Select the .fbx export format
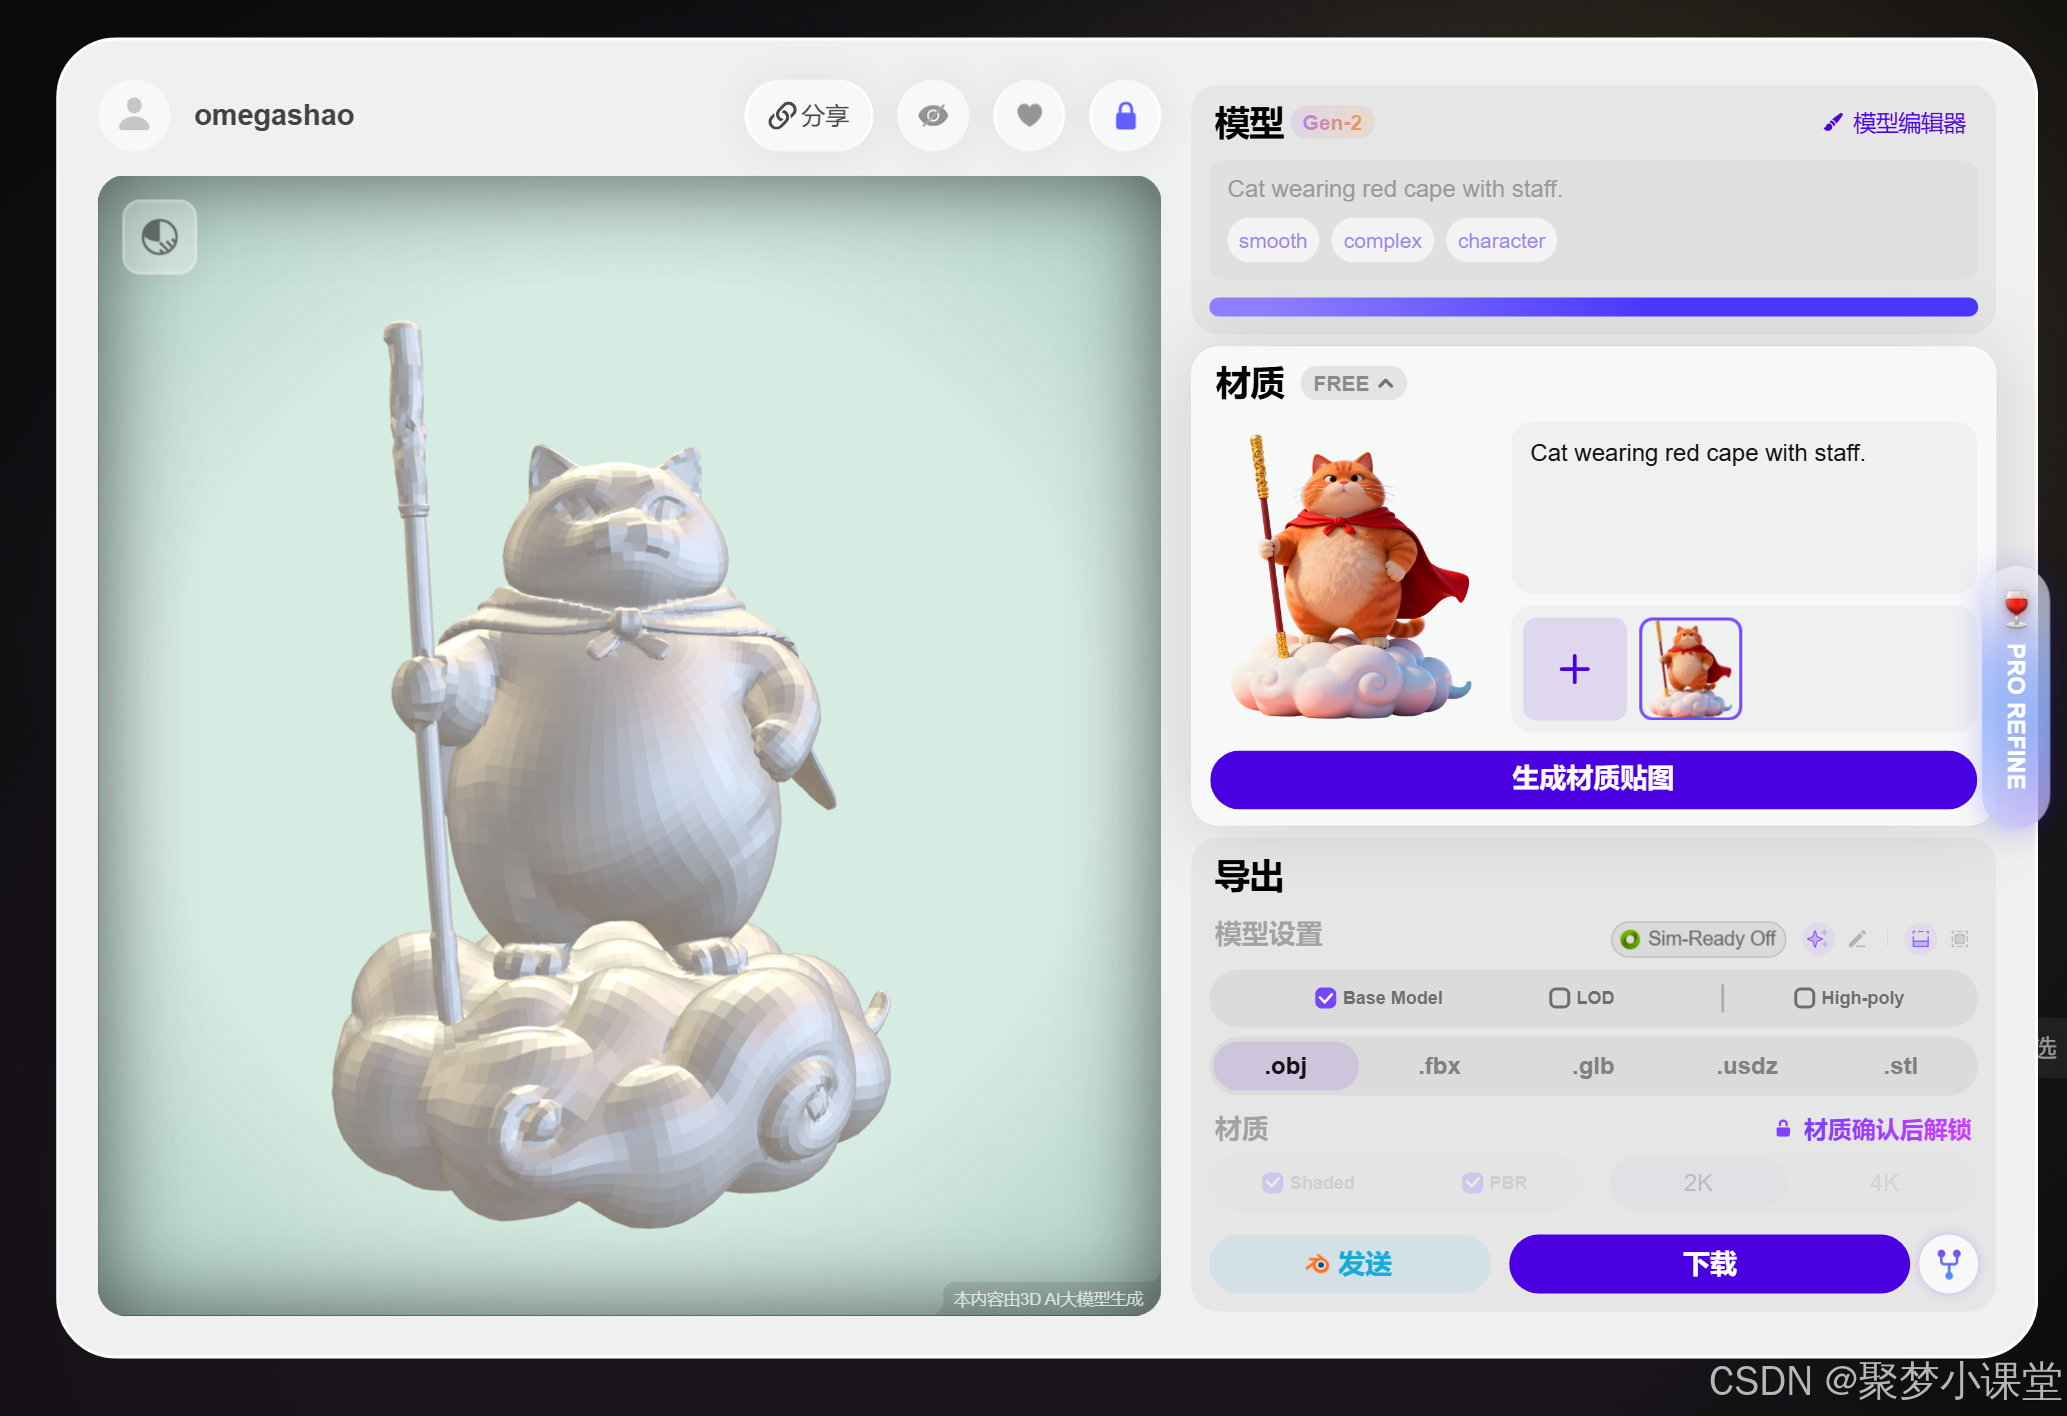 (1439, 1066)
